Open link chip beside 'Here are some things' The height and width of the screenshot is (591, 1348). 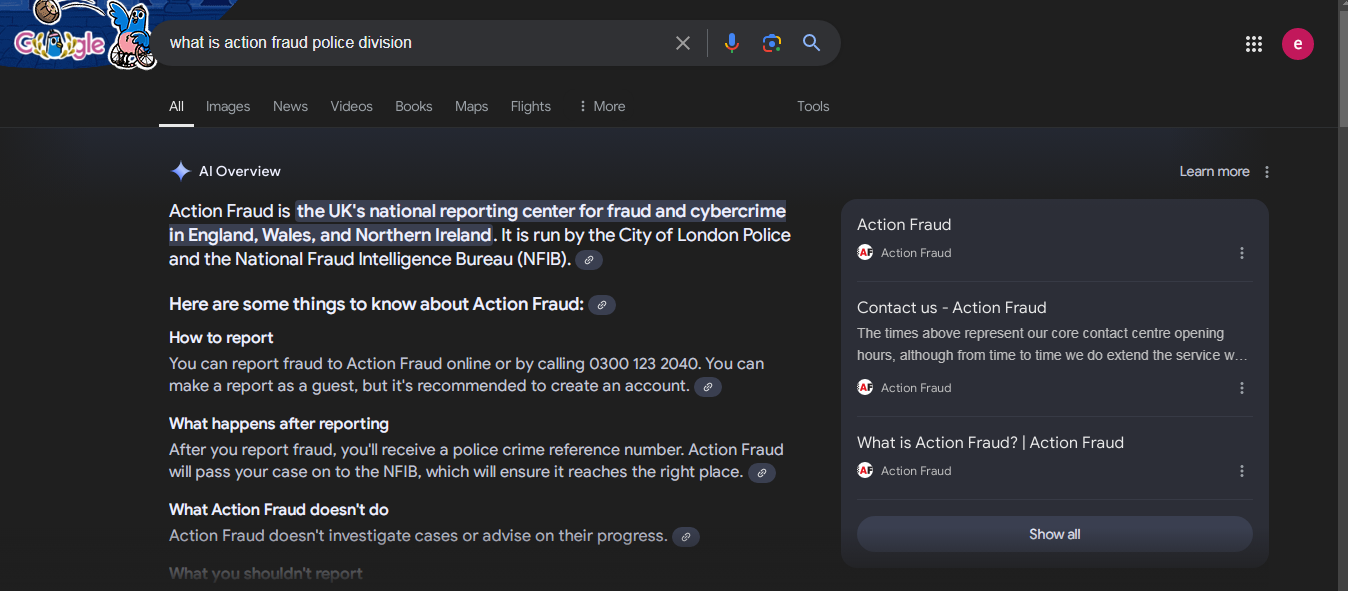pos(602,305)
